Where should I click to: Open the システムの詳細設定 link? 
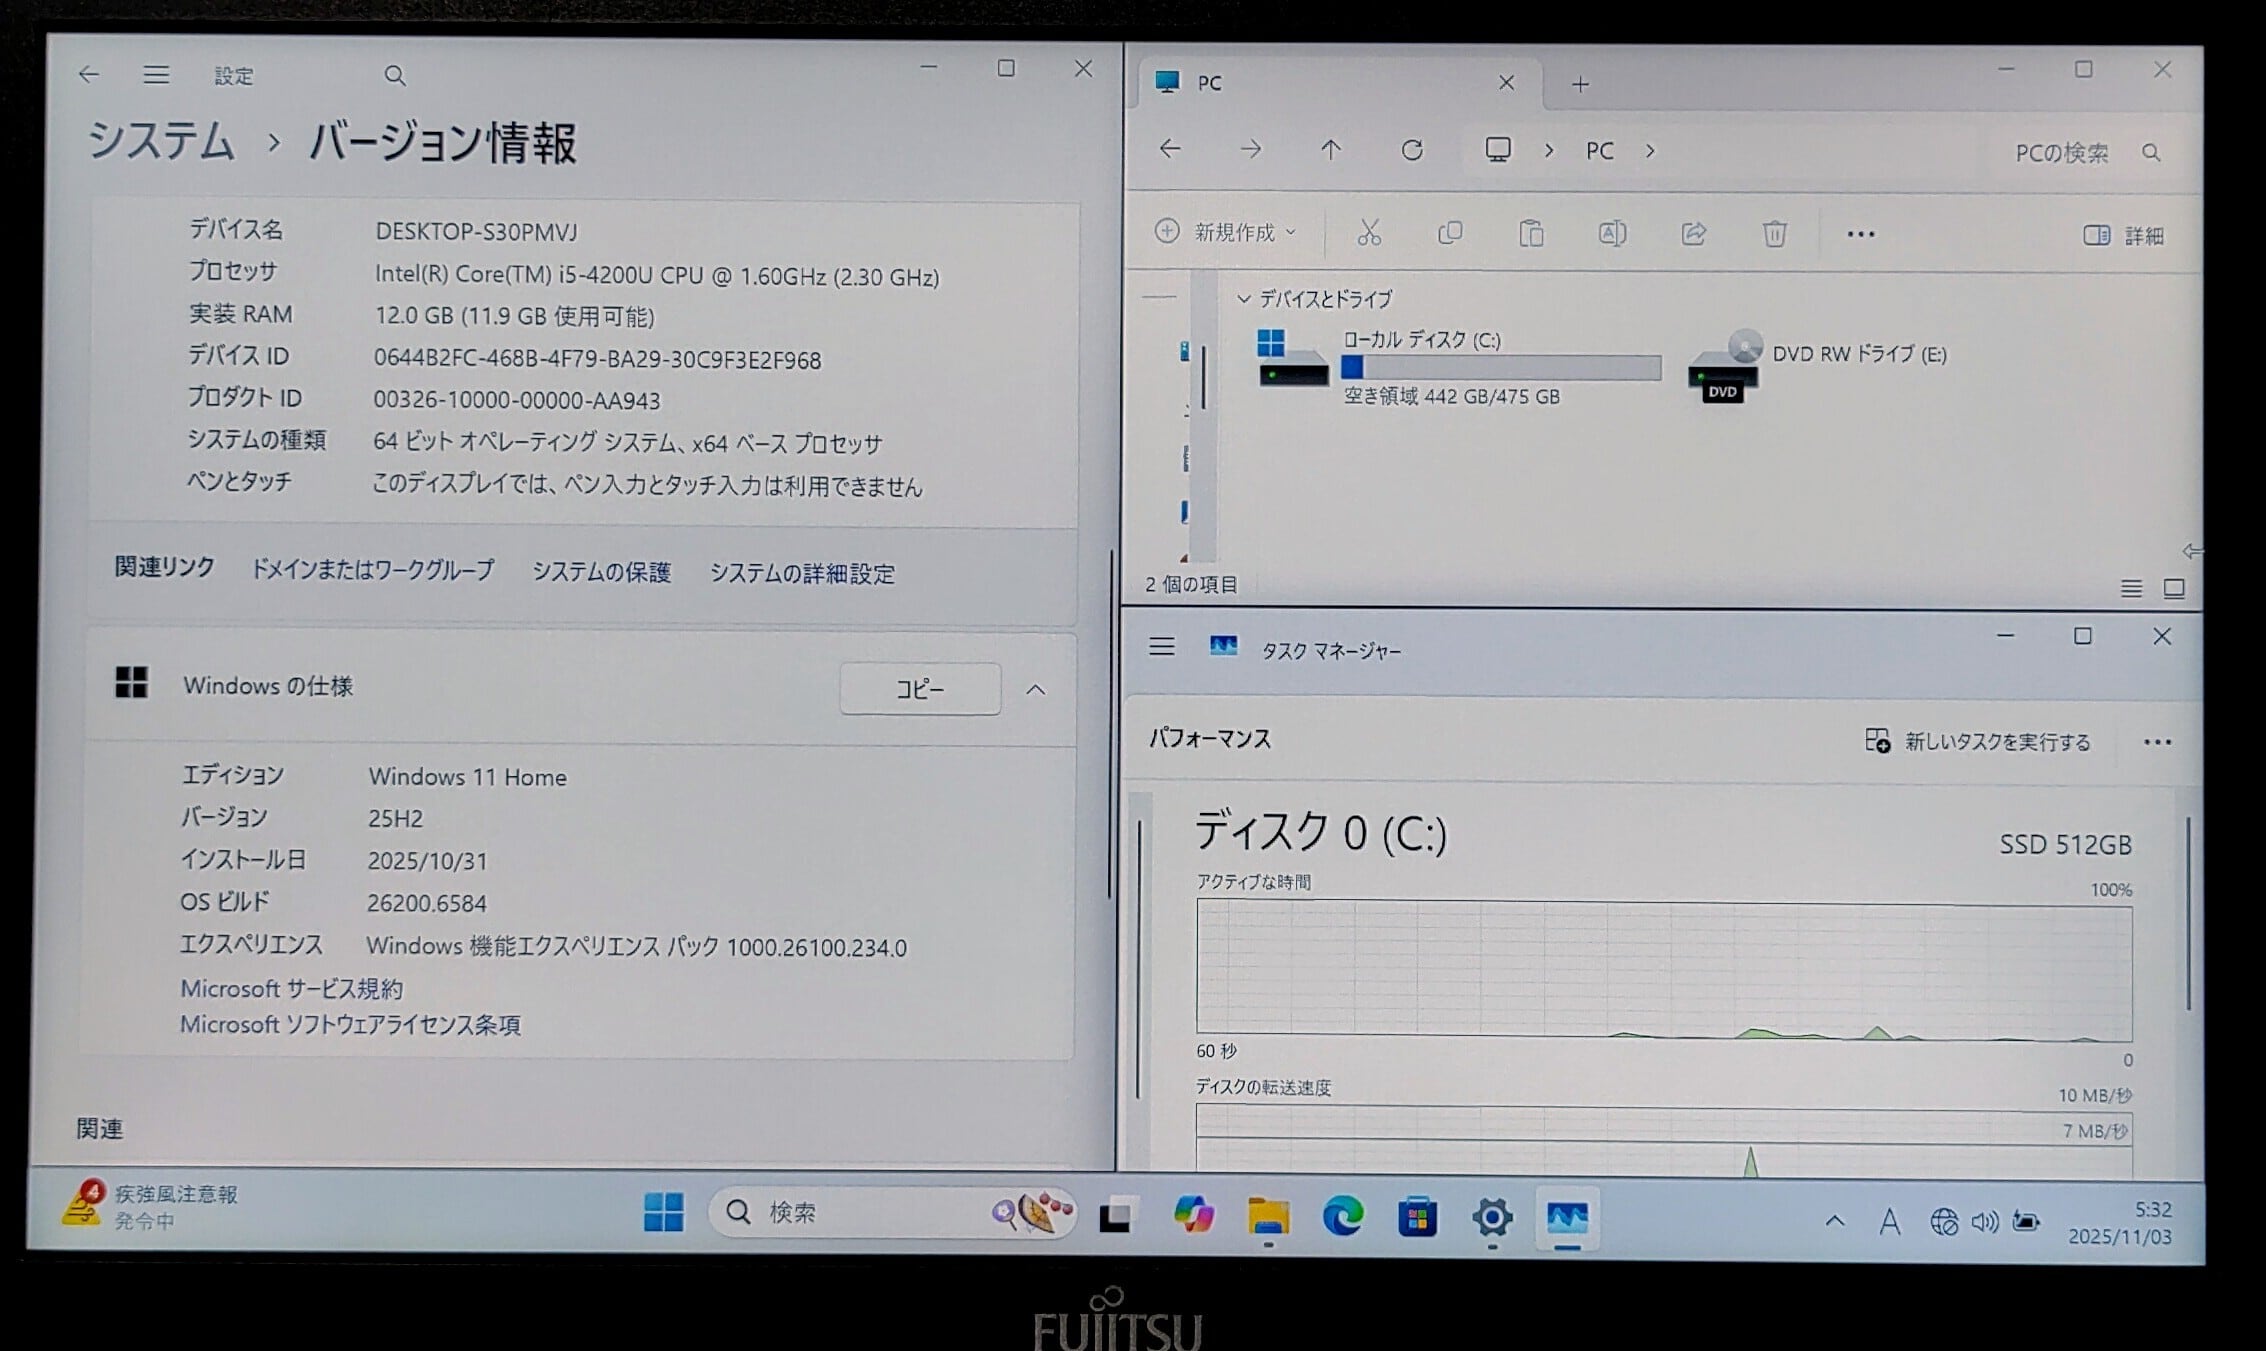(802, 574)
